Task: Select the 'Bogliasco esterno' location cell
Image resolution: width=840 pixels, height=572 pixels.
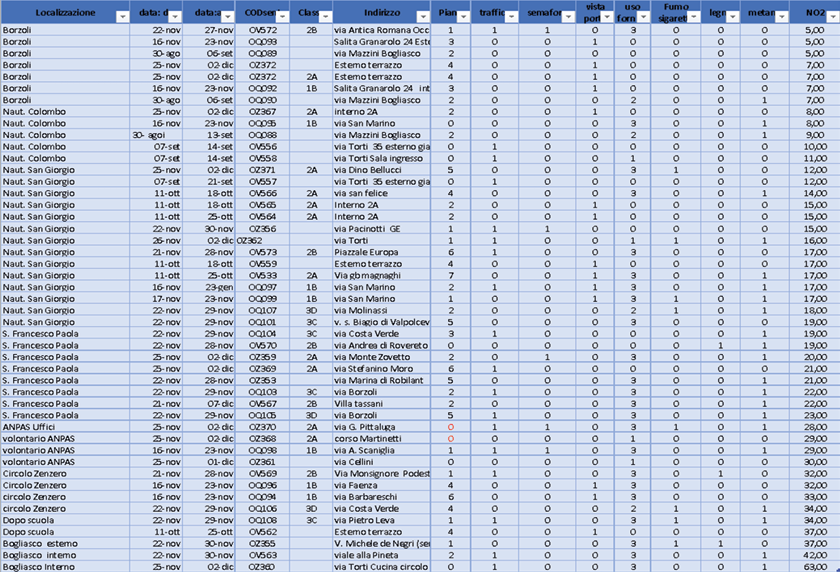Action: (65, 544)
